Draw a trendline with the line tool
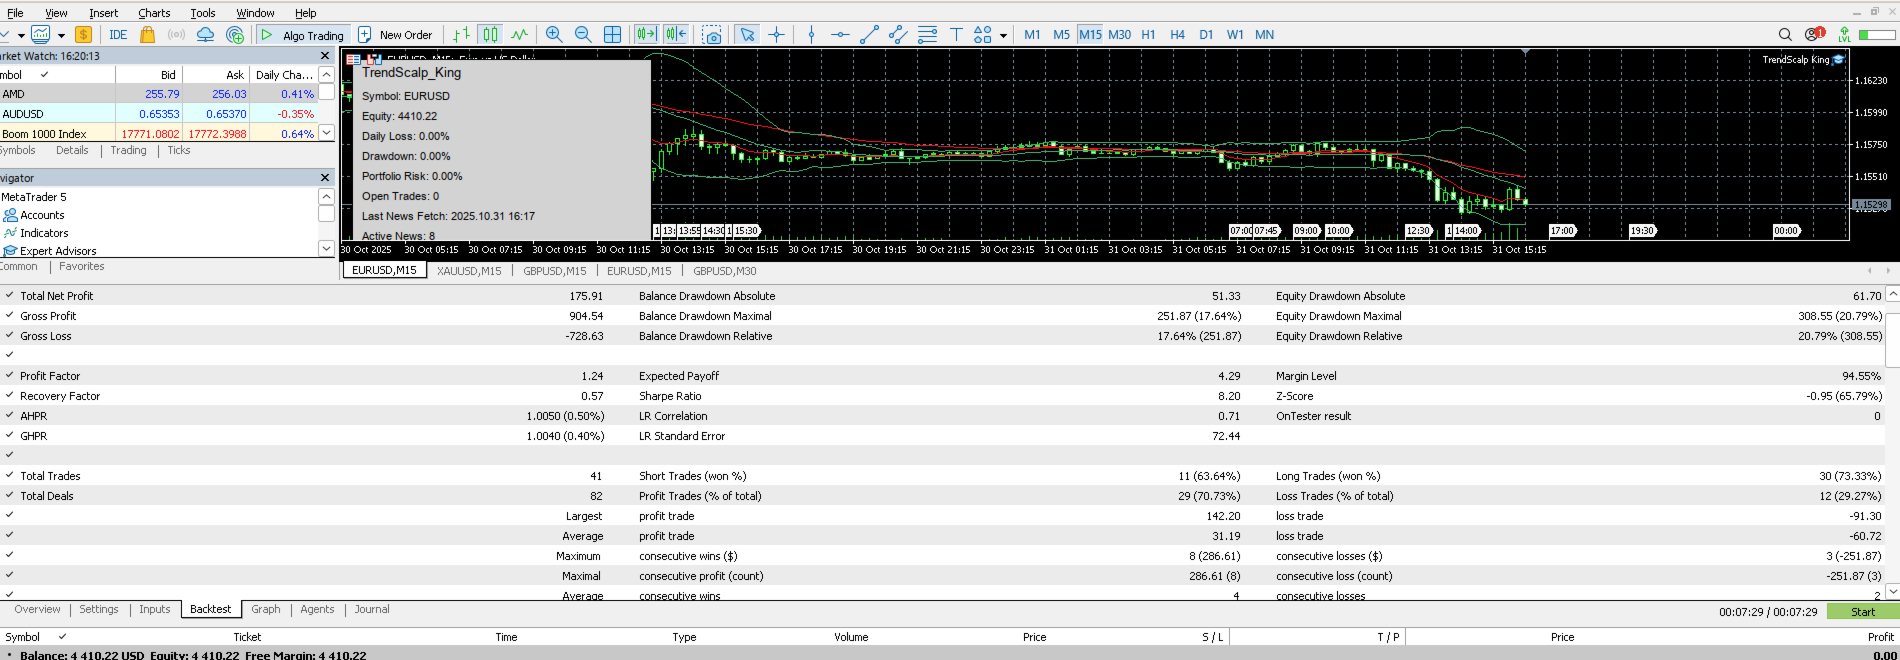The height and width of the screenshot is (660, 1900). (x=869, y=35)
